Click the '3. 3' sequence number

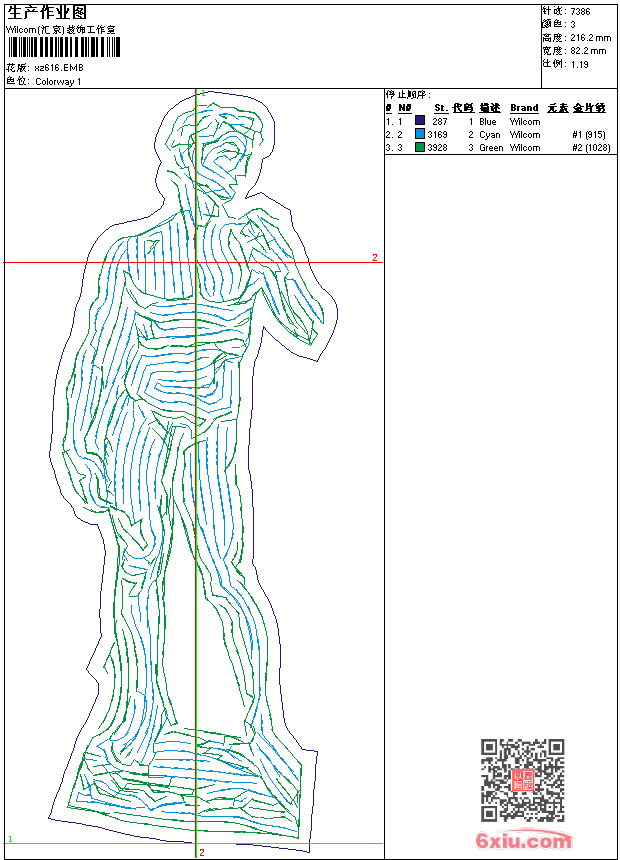tap(394, 148)
